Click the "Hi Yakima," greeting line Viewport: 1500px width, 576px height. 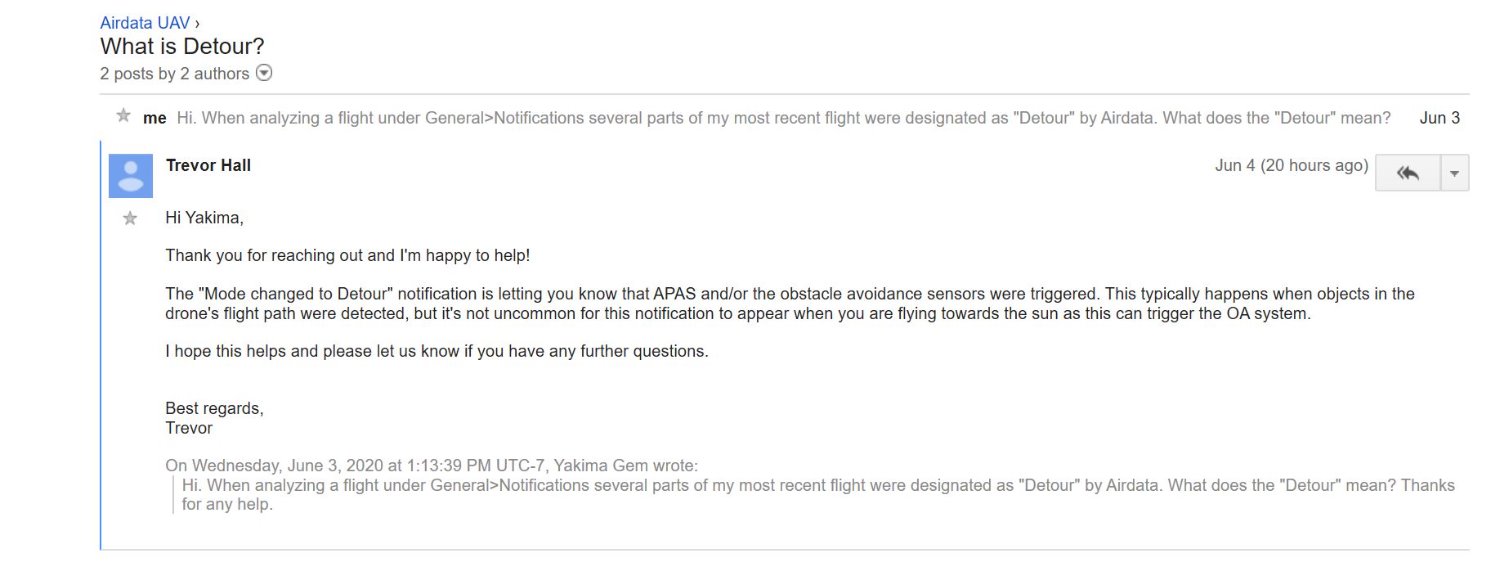click(x=205, y=217)
